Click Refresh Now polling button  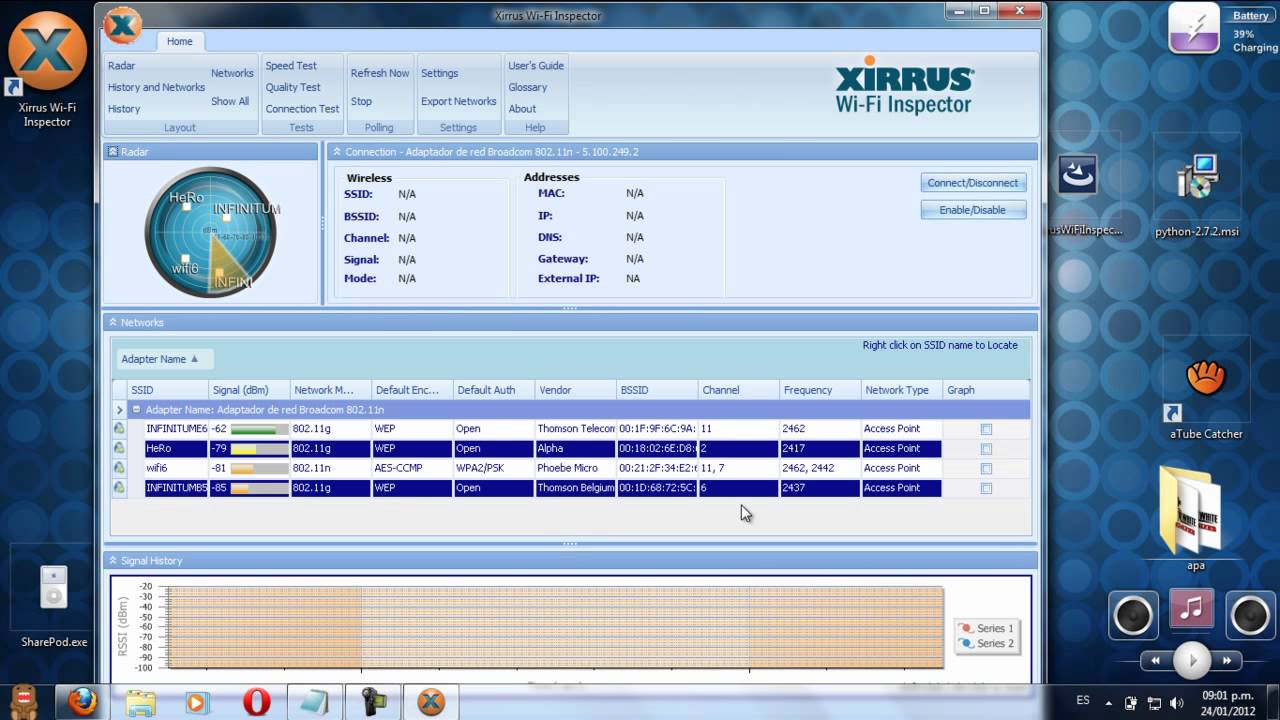pyautogui.click(x=379, y=73)
